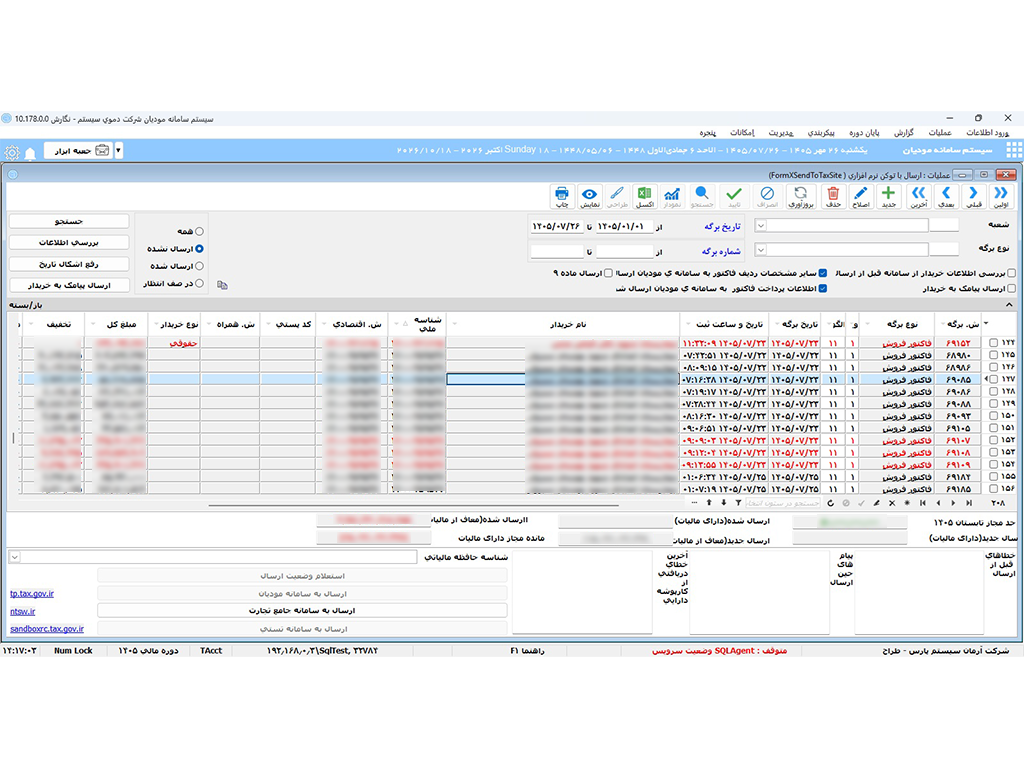Open the filter arrow on مبلغ کل column
The height and width of the screenshot is (768, 1024).
tap(93, 324)
